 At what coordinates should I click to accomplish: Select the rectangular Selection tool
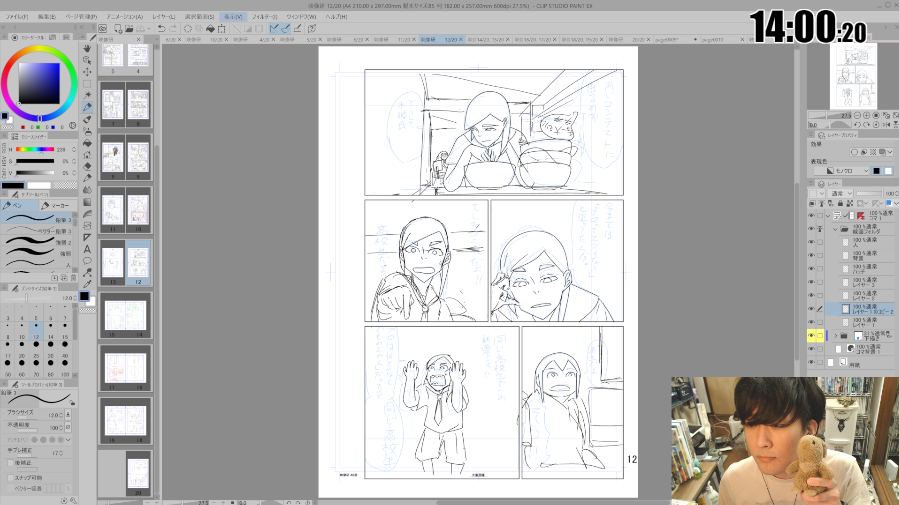click(87, 84)
